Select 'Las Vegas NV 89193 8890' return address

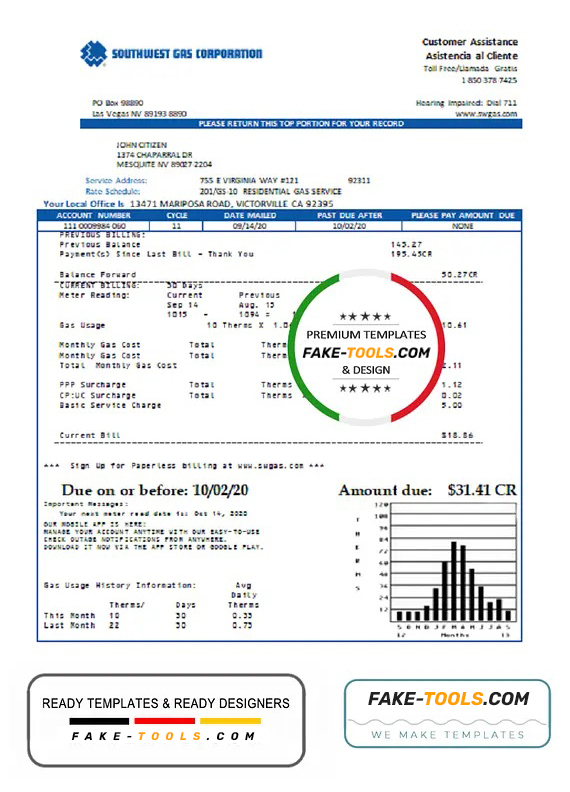tap(139, 114)
